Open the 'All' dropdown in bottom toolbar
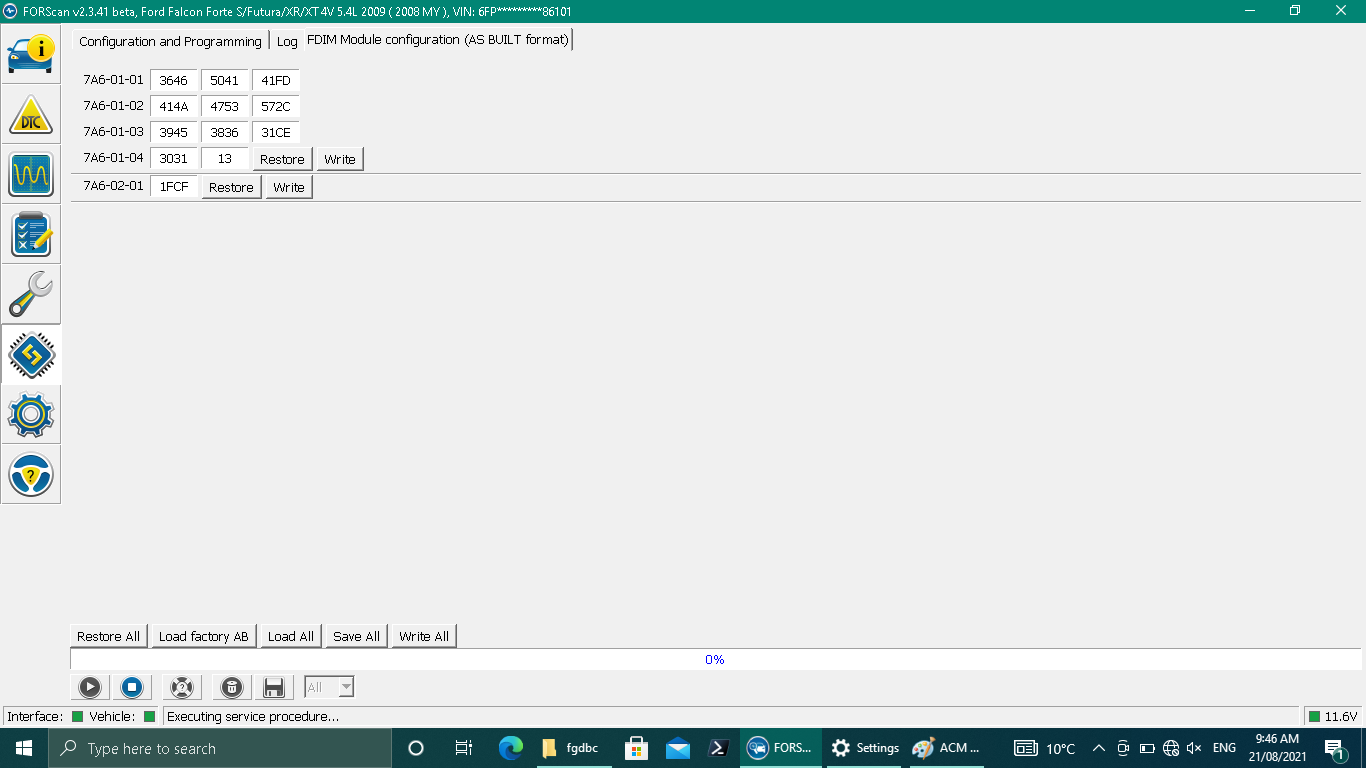Screen dimensions: 1366x768 click(x=329, y=687)
